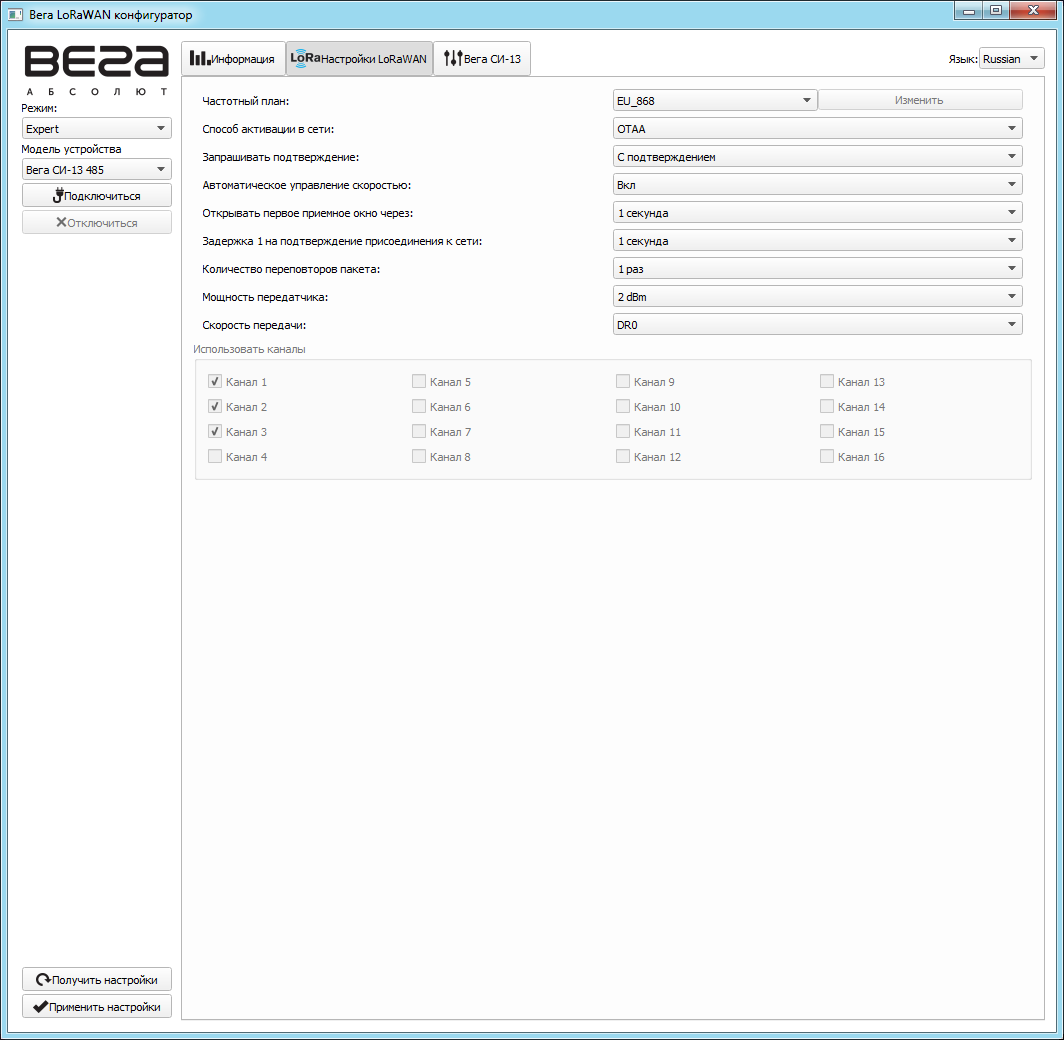Open the Режим Expert dropdown
Screen dimensions: 1064x1040
[x=96, y=128]
